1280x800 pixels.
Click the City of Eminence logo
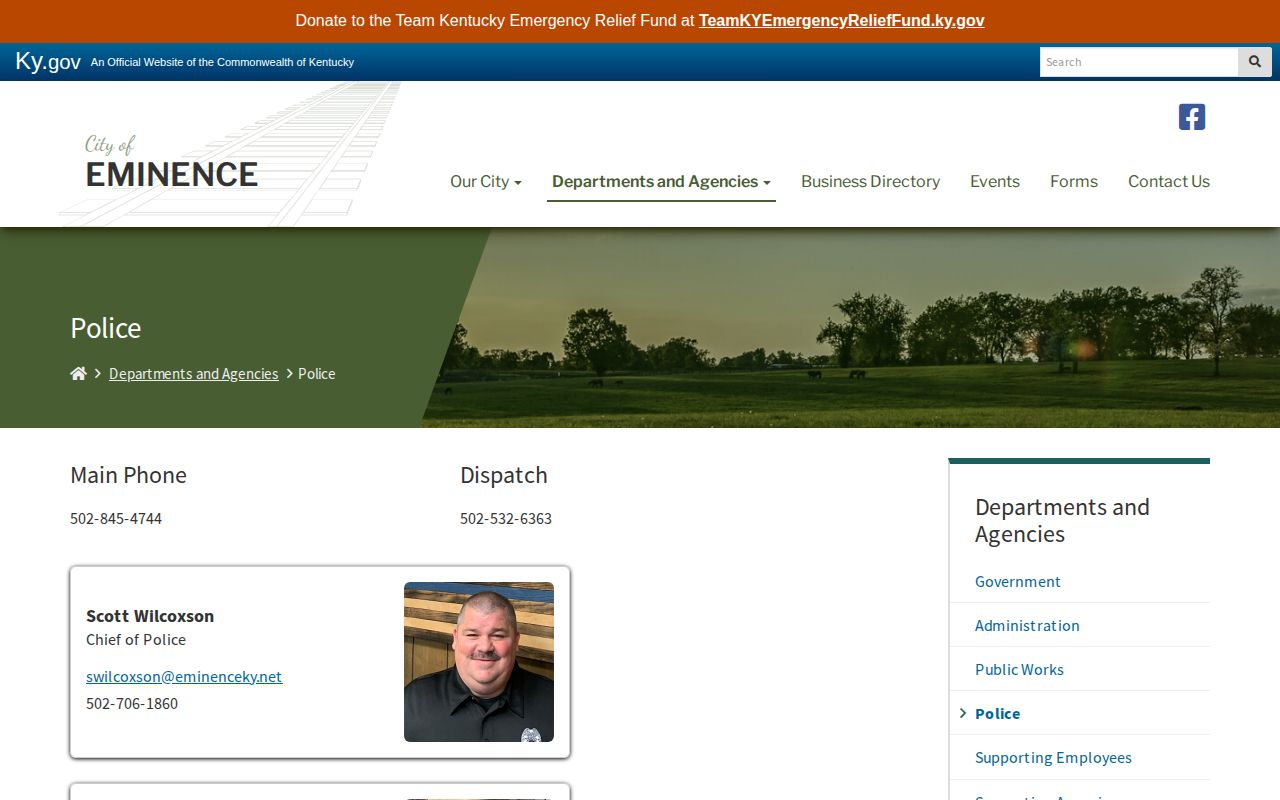(x=171, y=163)
